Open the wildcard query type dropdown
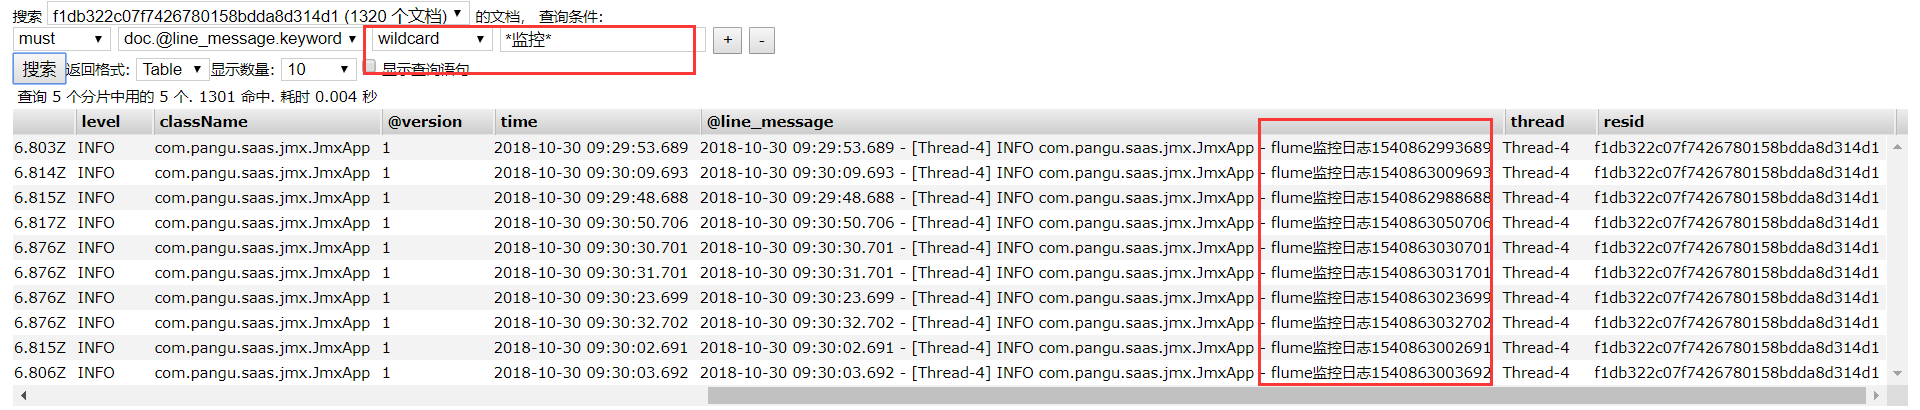This screenshot has height=410, width=1920. [x=431, y=39]
